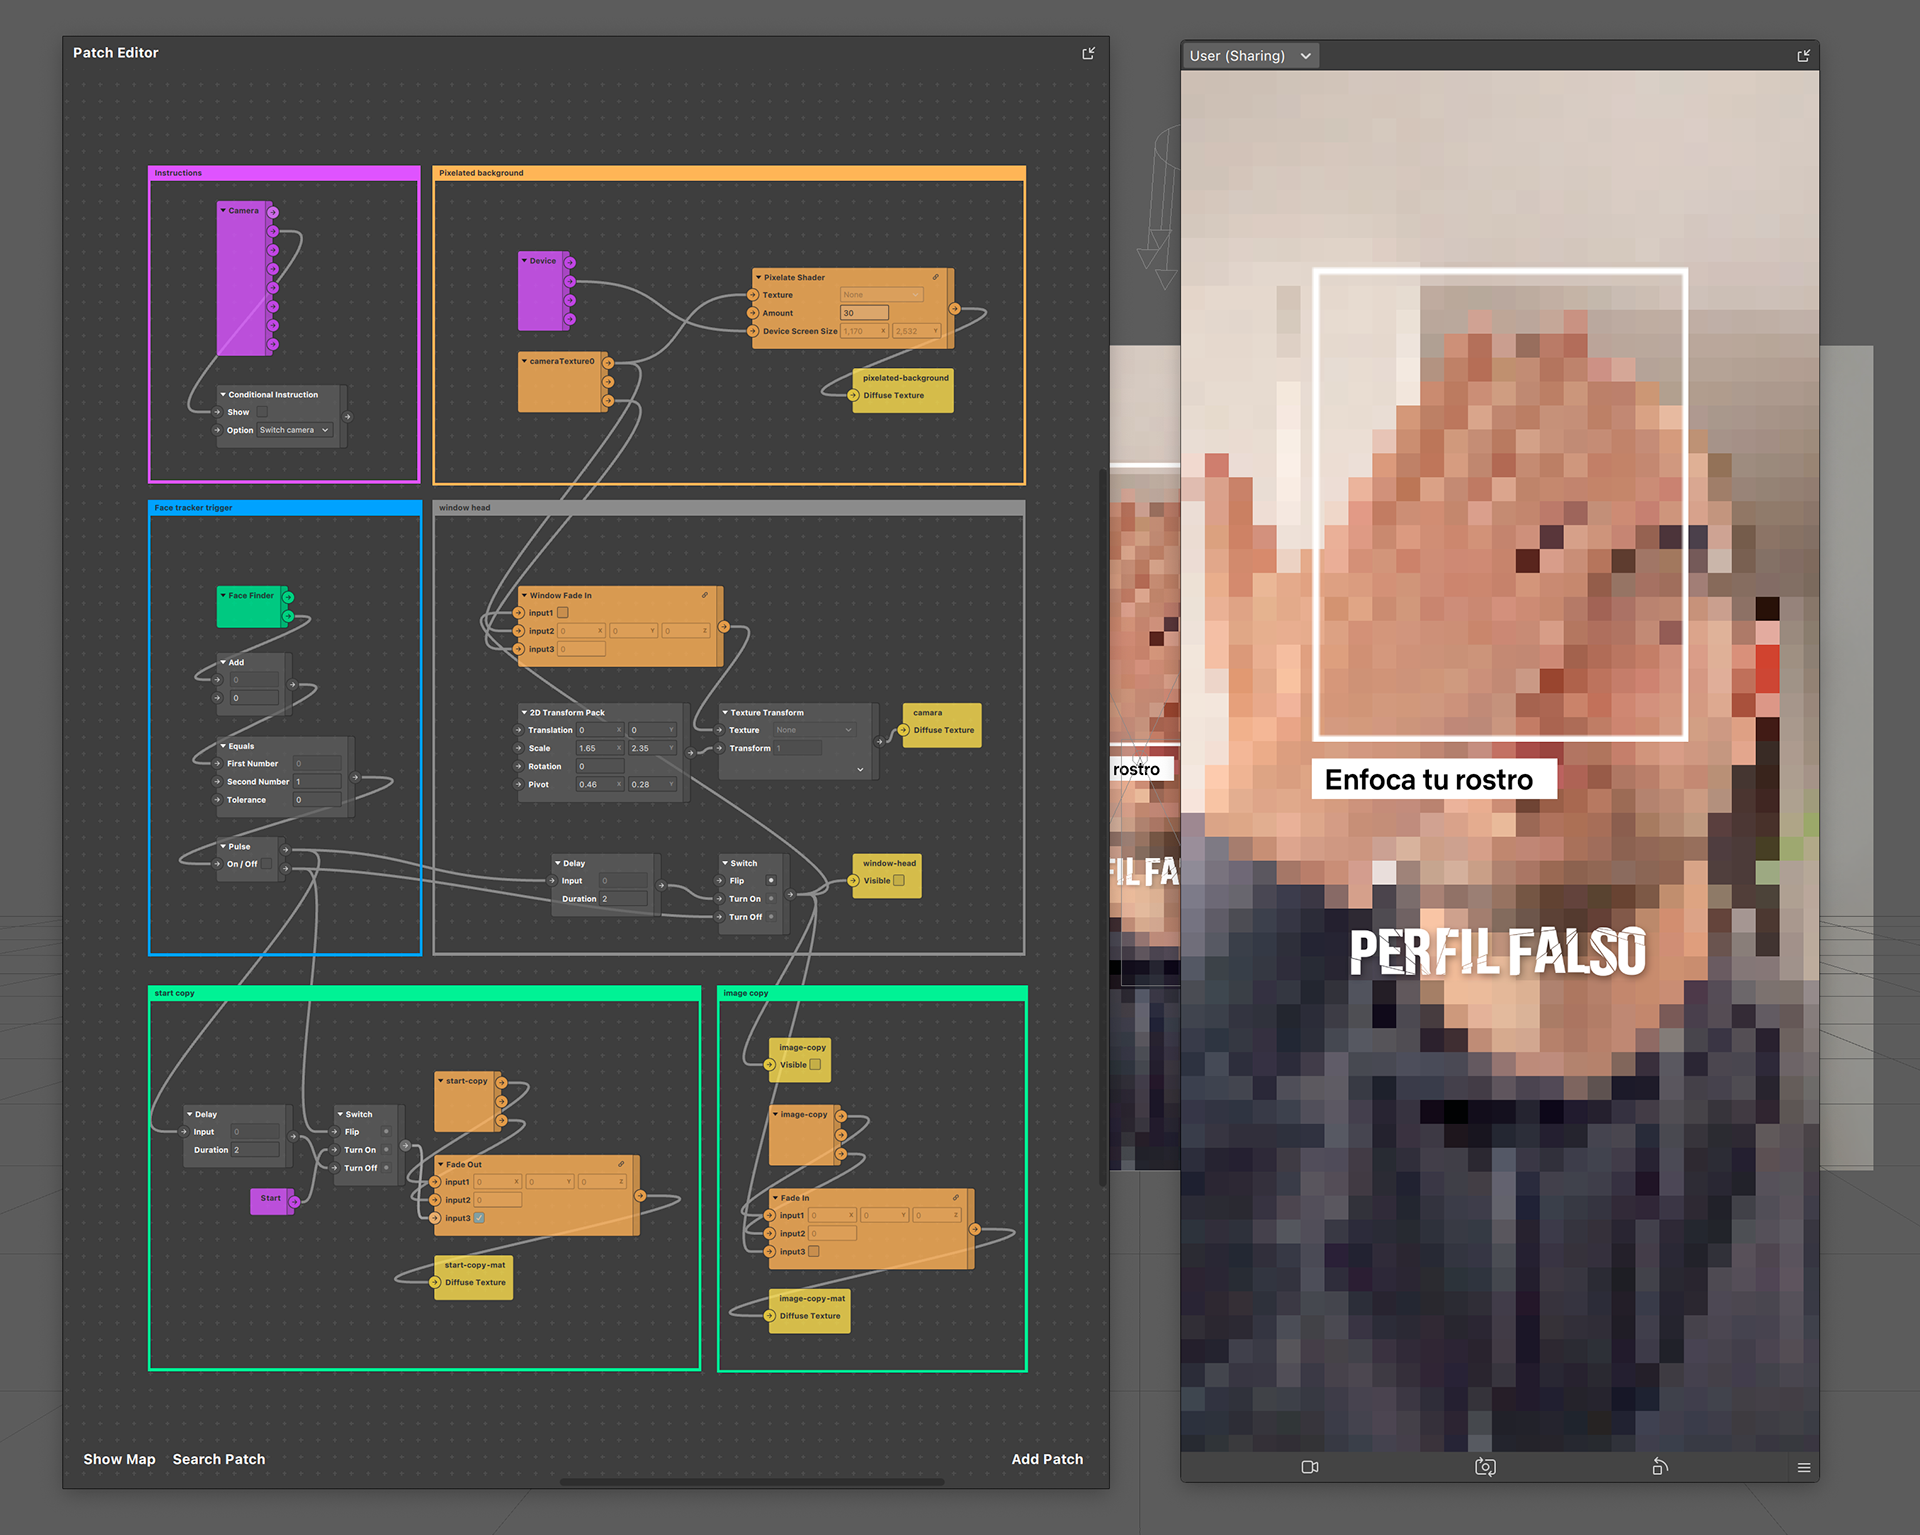Click the Pixelate Shader Amount field

point(864,313)
